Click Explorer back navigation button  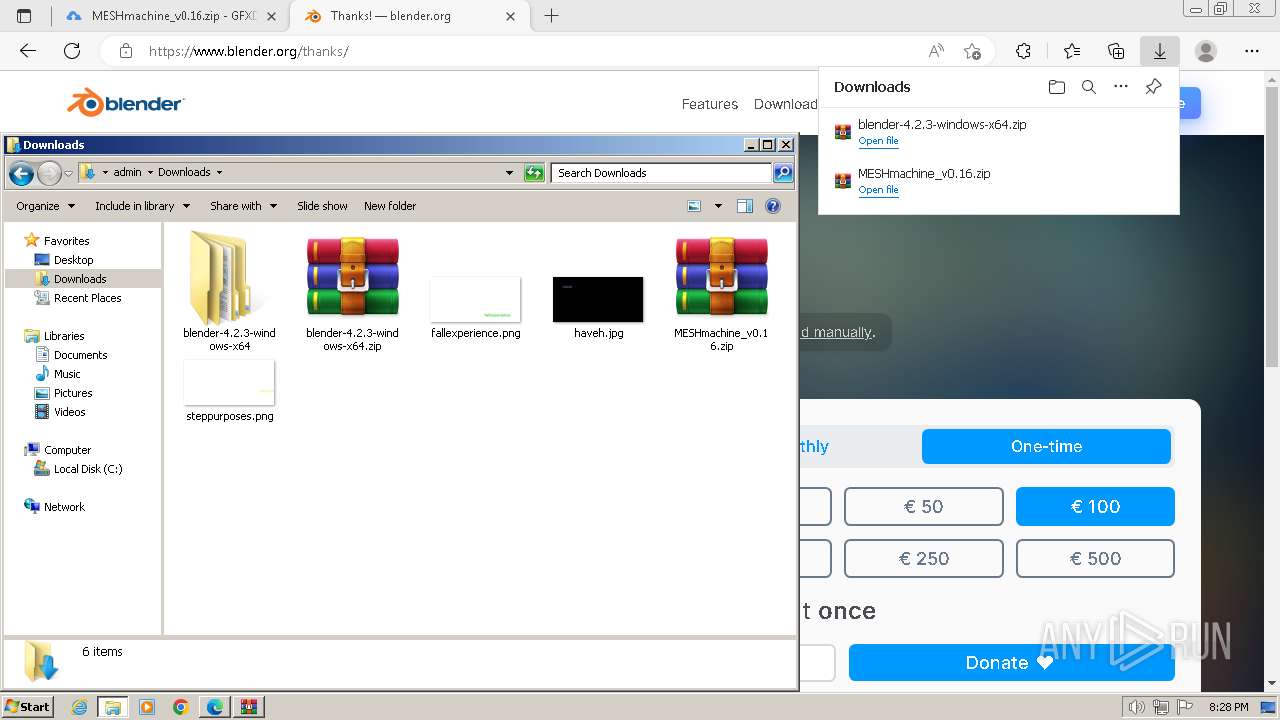[21, 173]
